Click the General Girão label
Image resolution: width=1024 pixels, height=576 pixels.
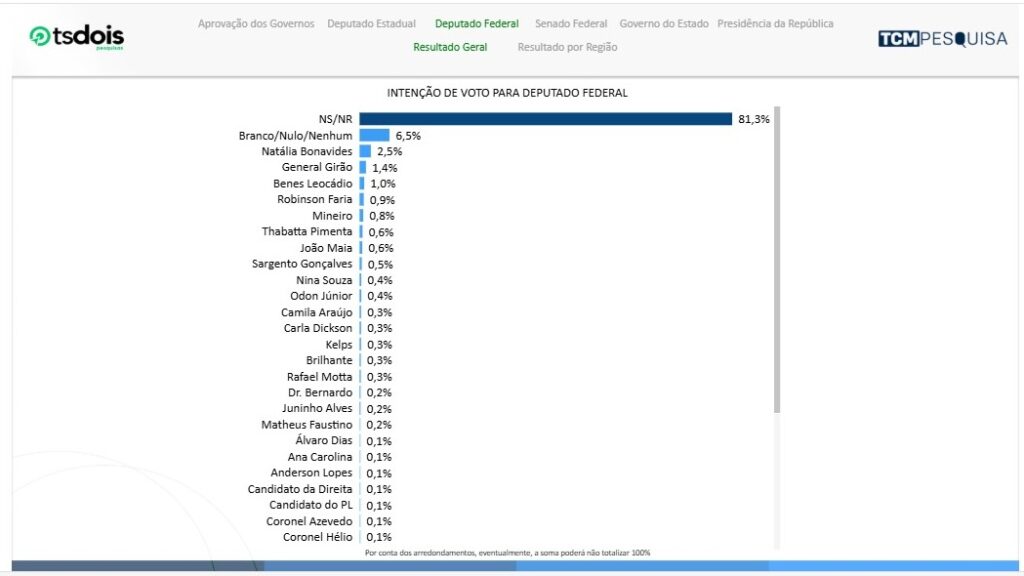tap(317, 167)
